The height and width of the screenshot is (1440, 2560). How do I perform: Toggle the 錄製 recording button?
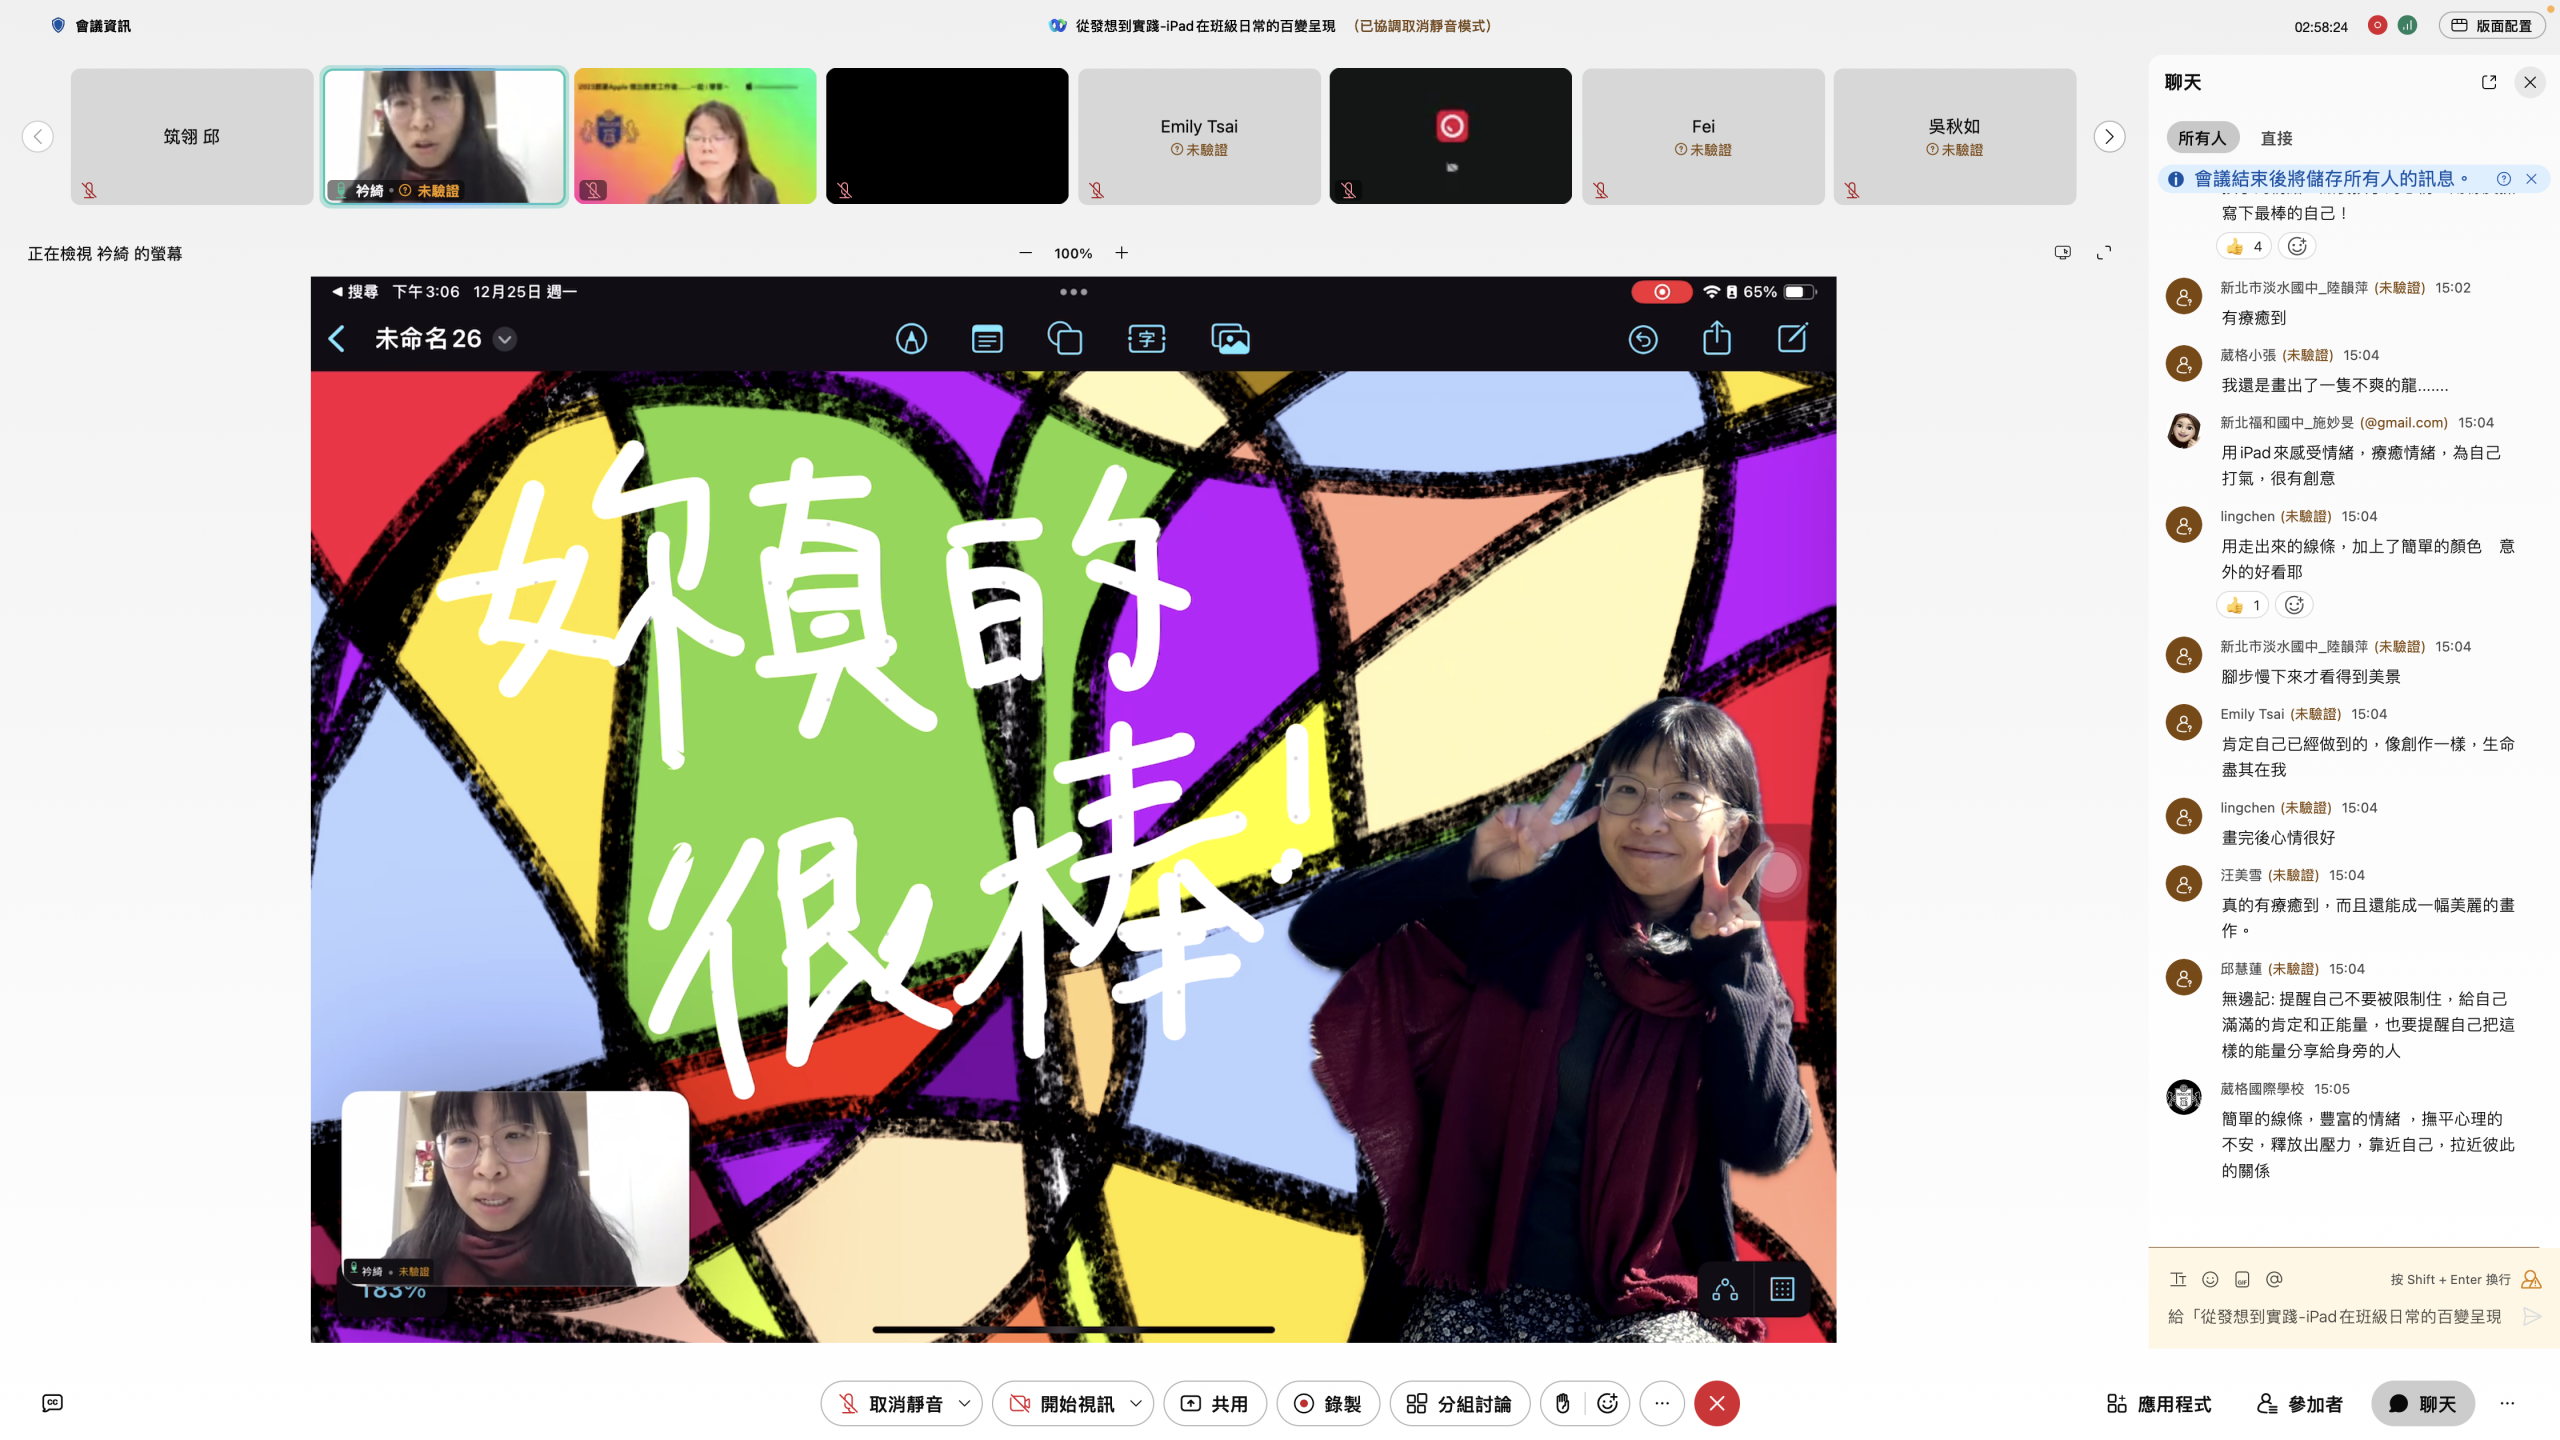[x=1327, y=1403]
